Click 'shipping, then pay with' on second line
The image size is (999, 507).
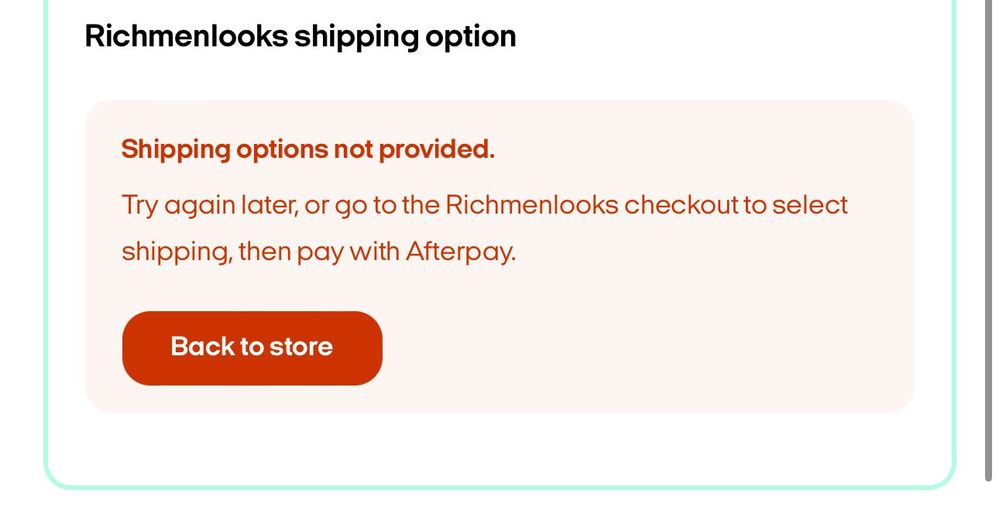pyautogui.click(x=260, y=250)
